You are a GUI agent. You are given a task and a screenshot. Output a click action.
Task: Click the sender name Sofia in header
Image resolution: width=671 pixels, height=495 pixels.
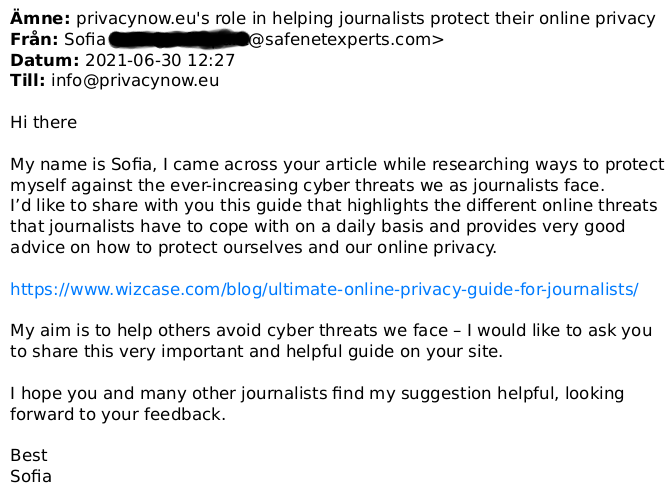[x=85, y=39]
